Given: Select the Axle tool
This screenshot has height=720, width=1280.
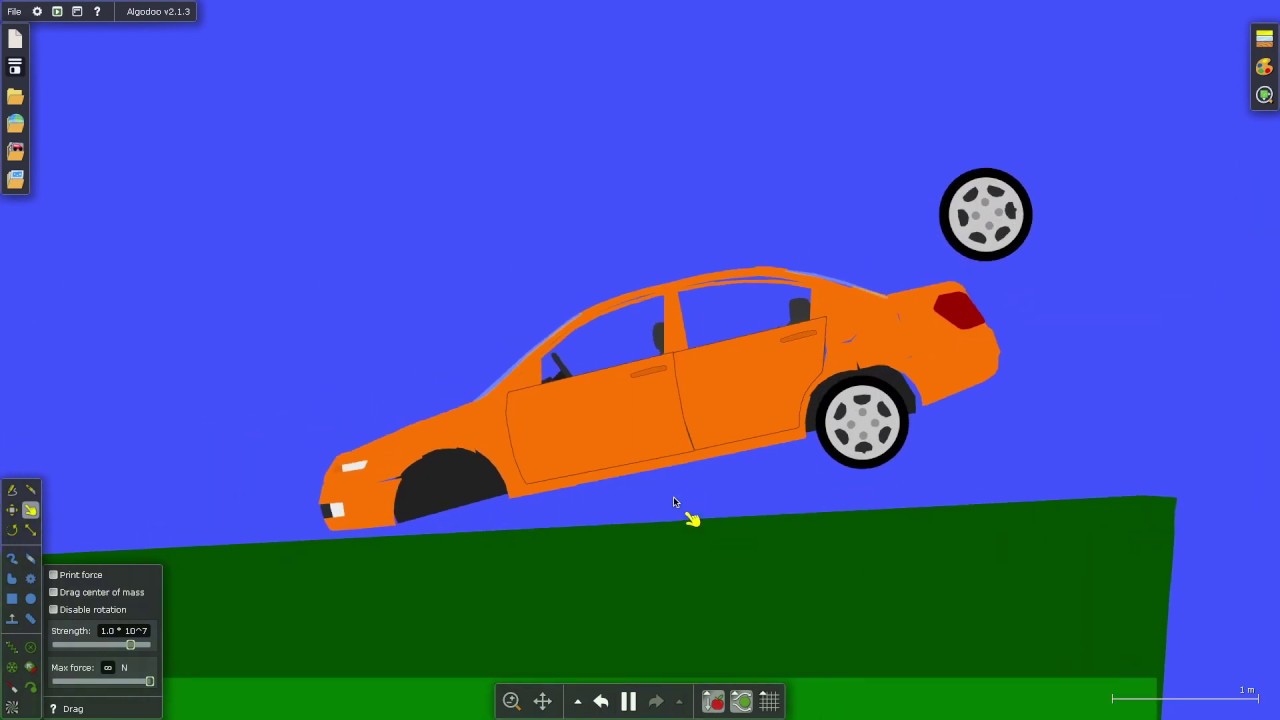Looking at the screenshot, I should (x=12, y=667).
